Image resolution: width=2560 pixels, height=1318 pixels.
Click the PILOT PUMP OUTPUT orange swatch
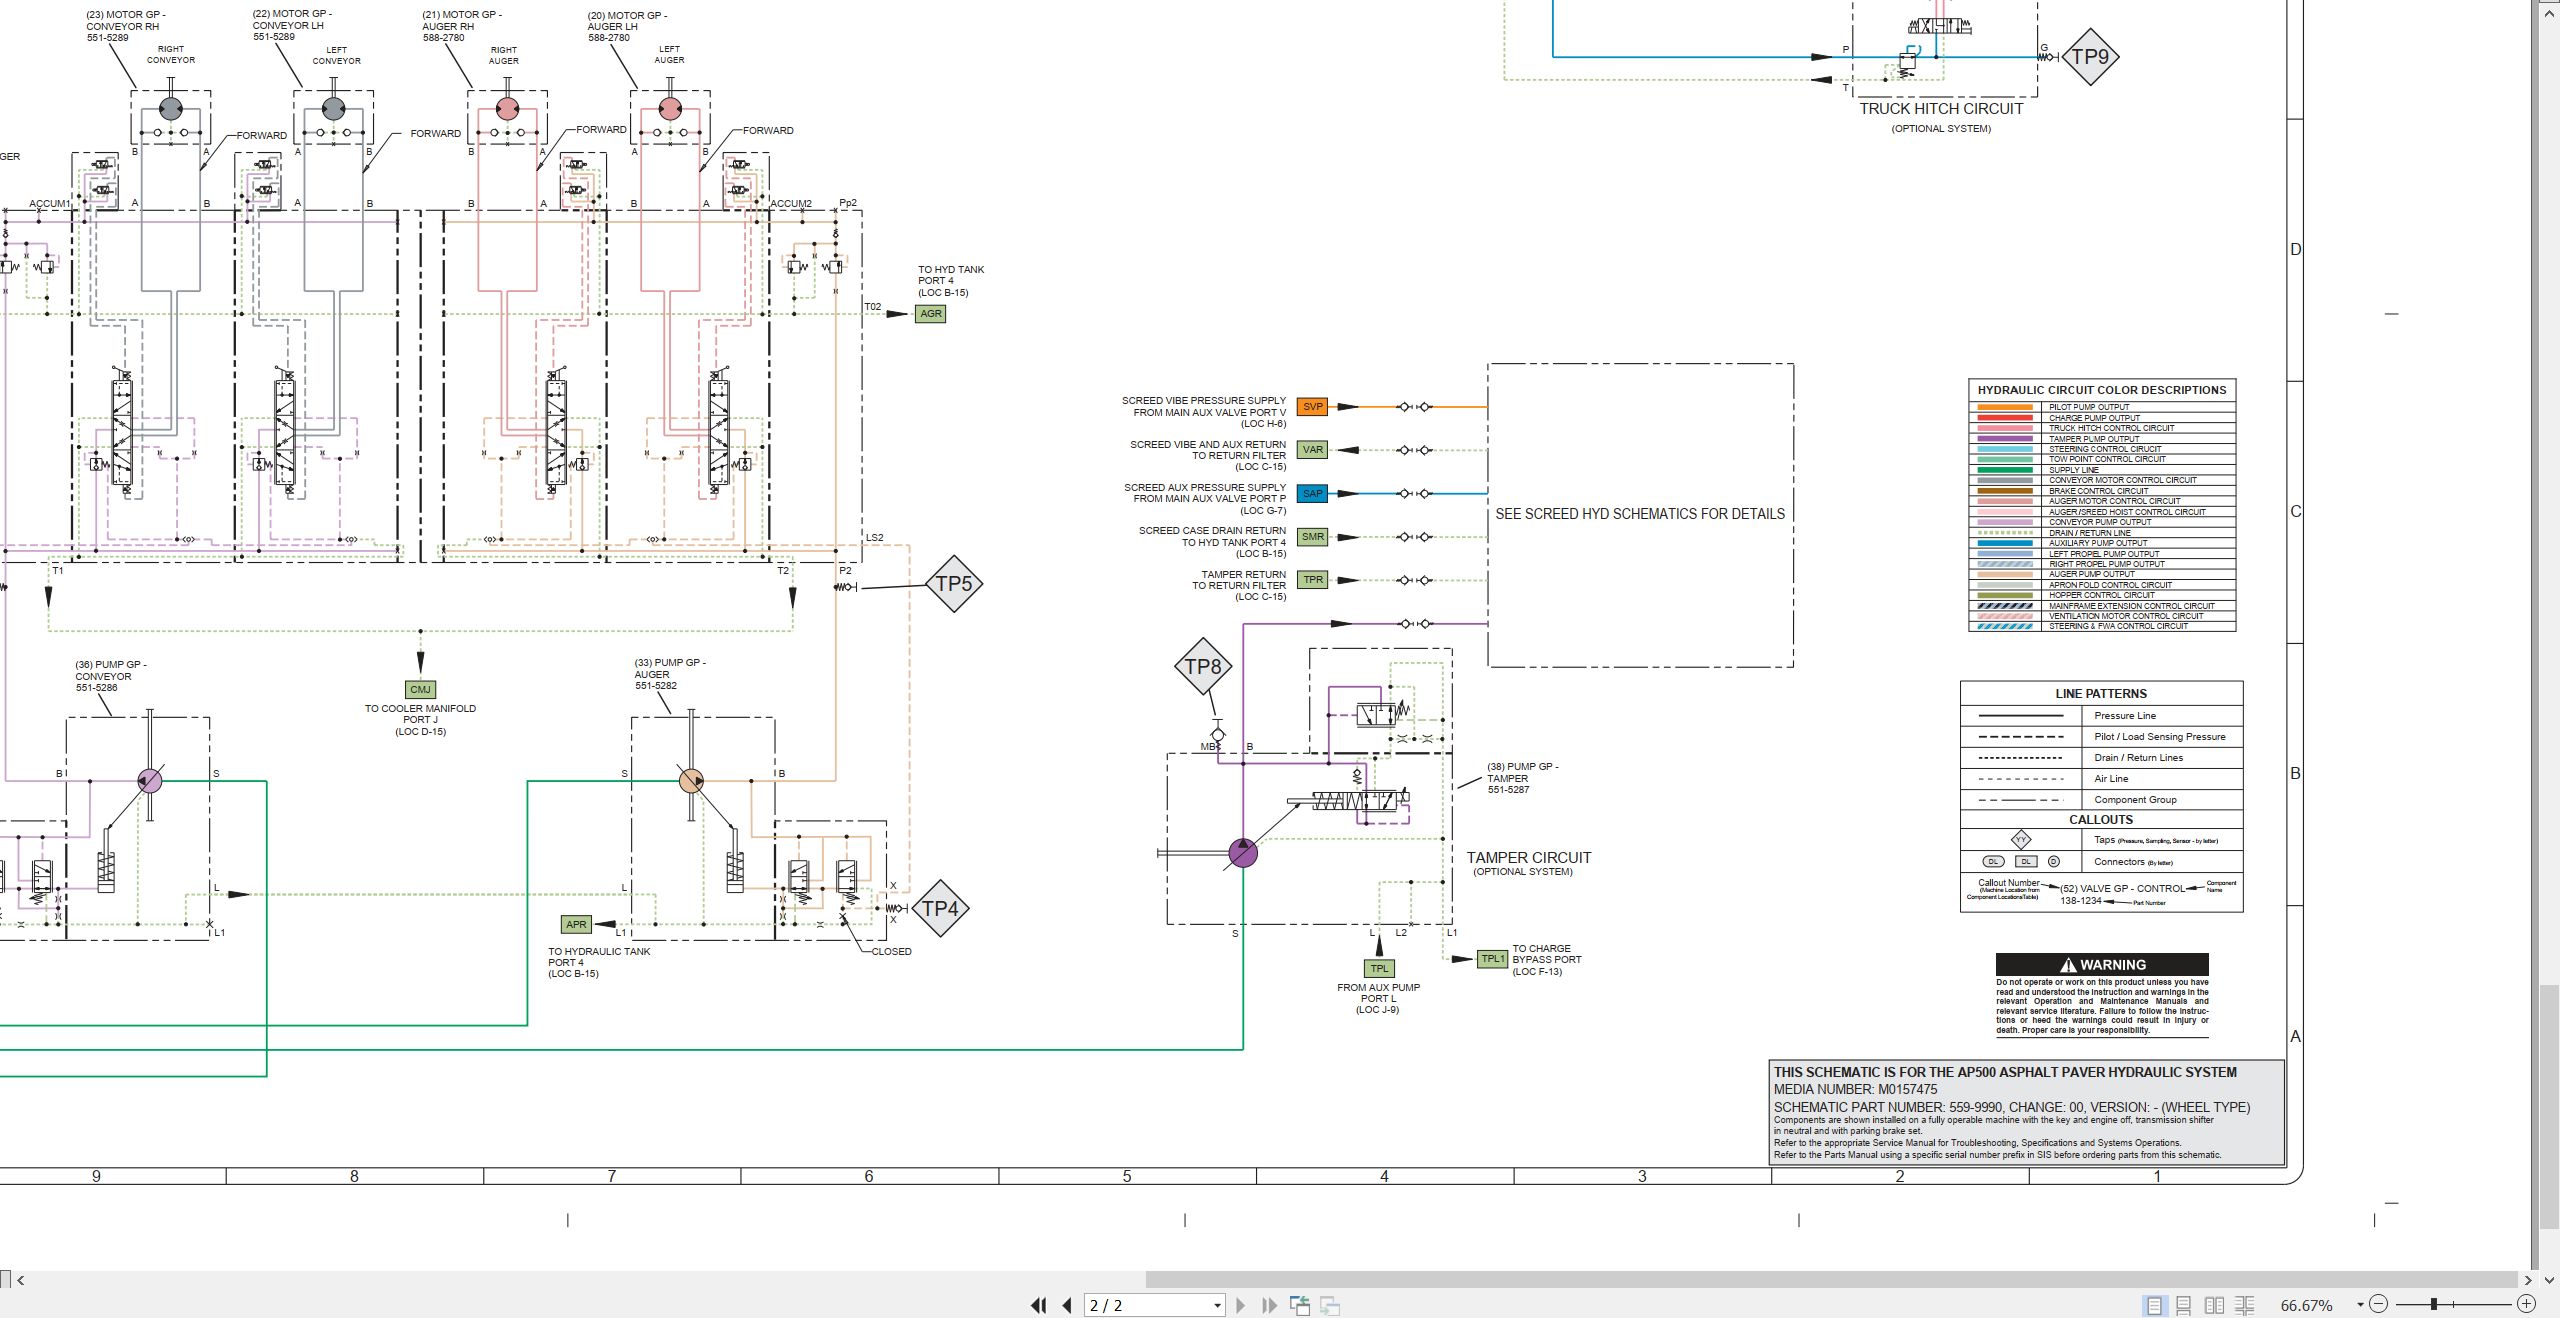point(2005,407)
